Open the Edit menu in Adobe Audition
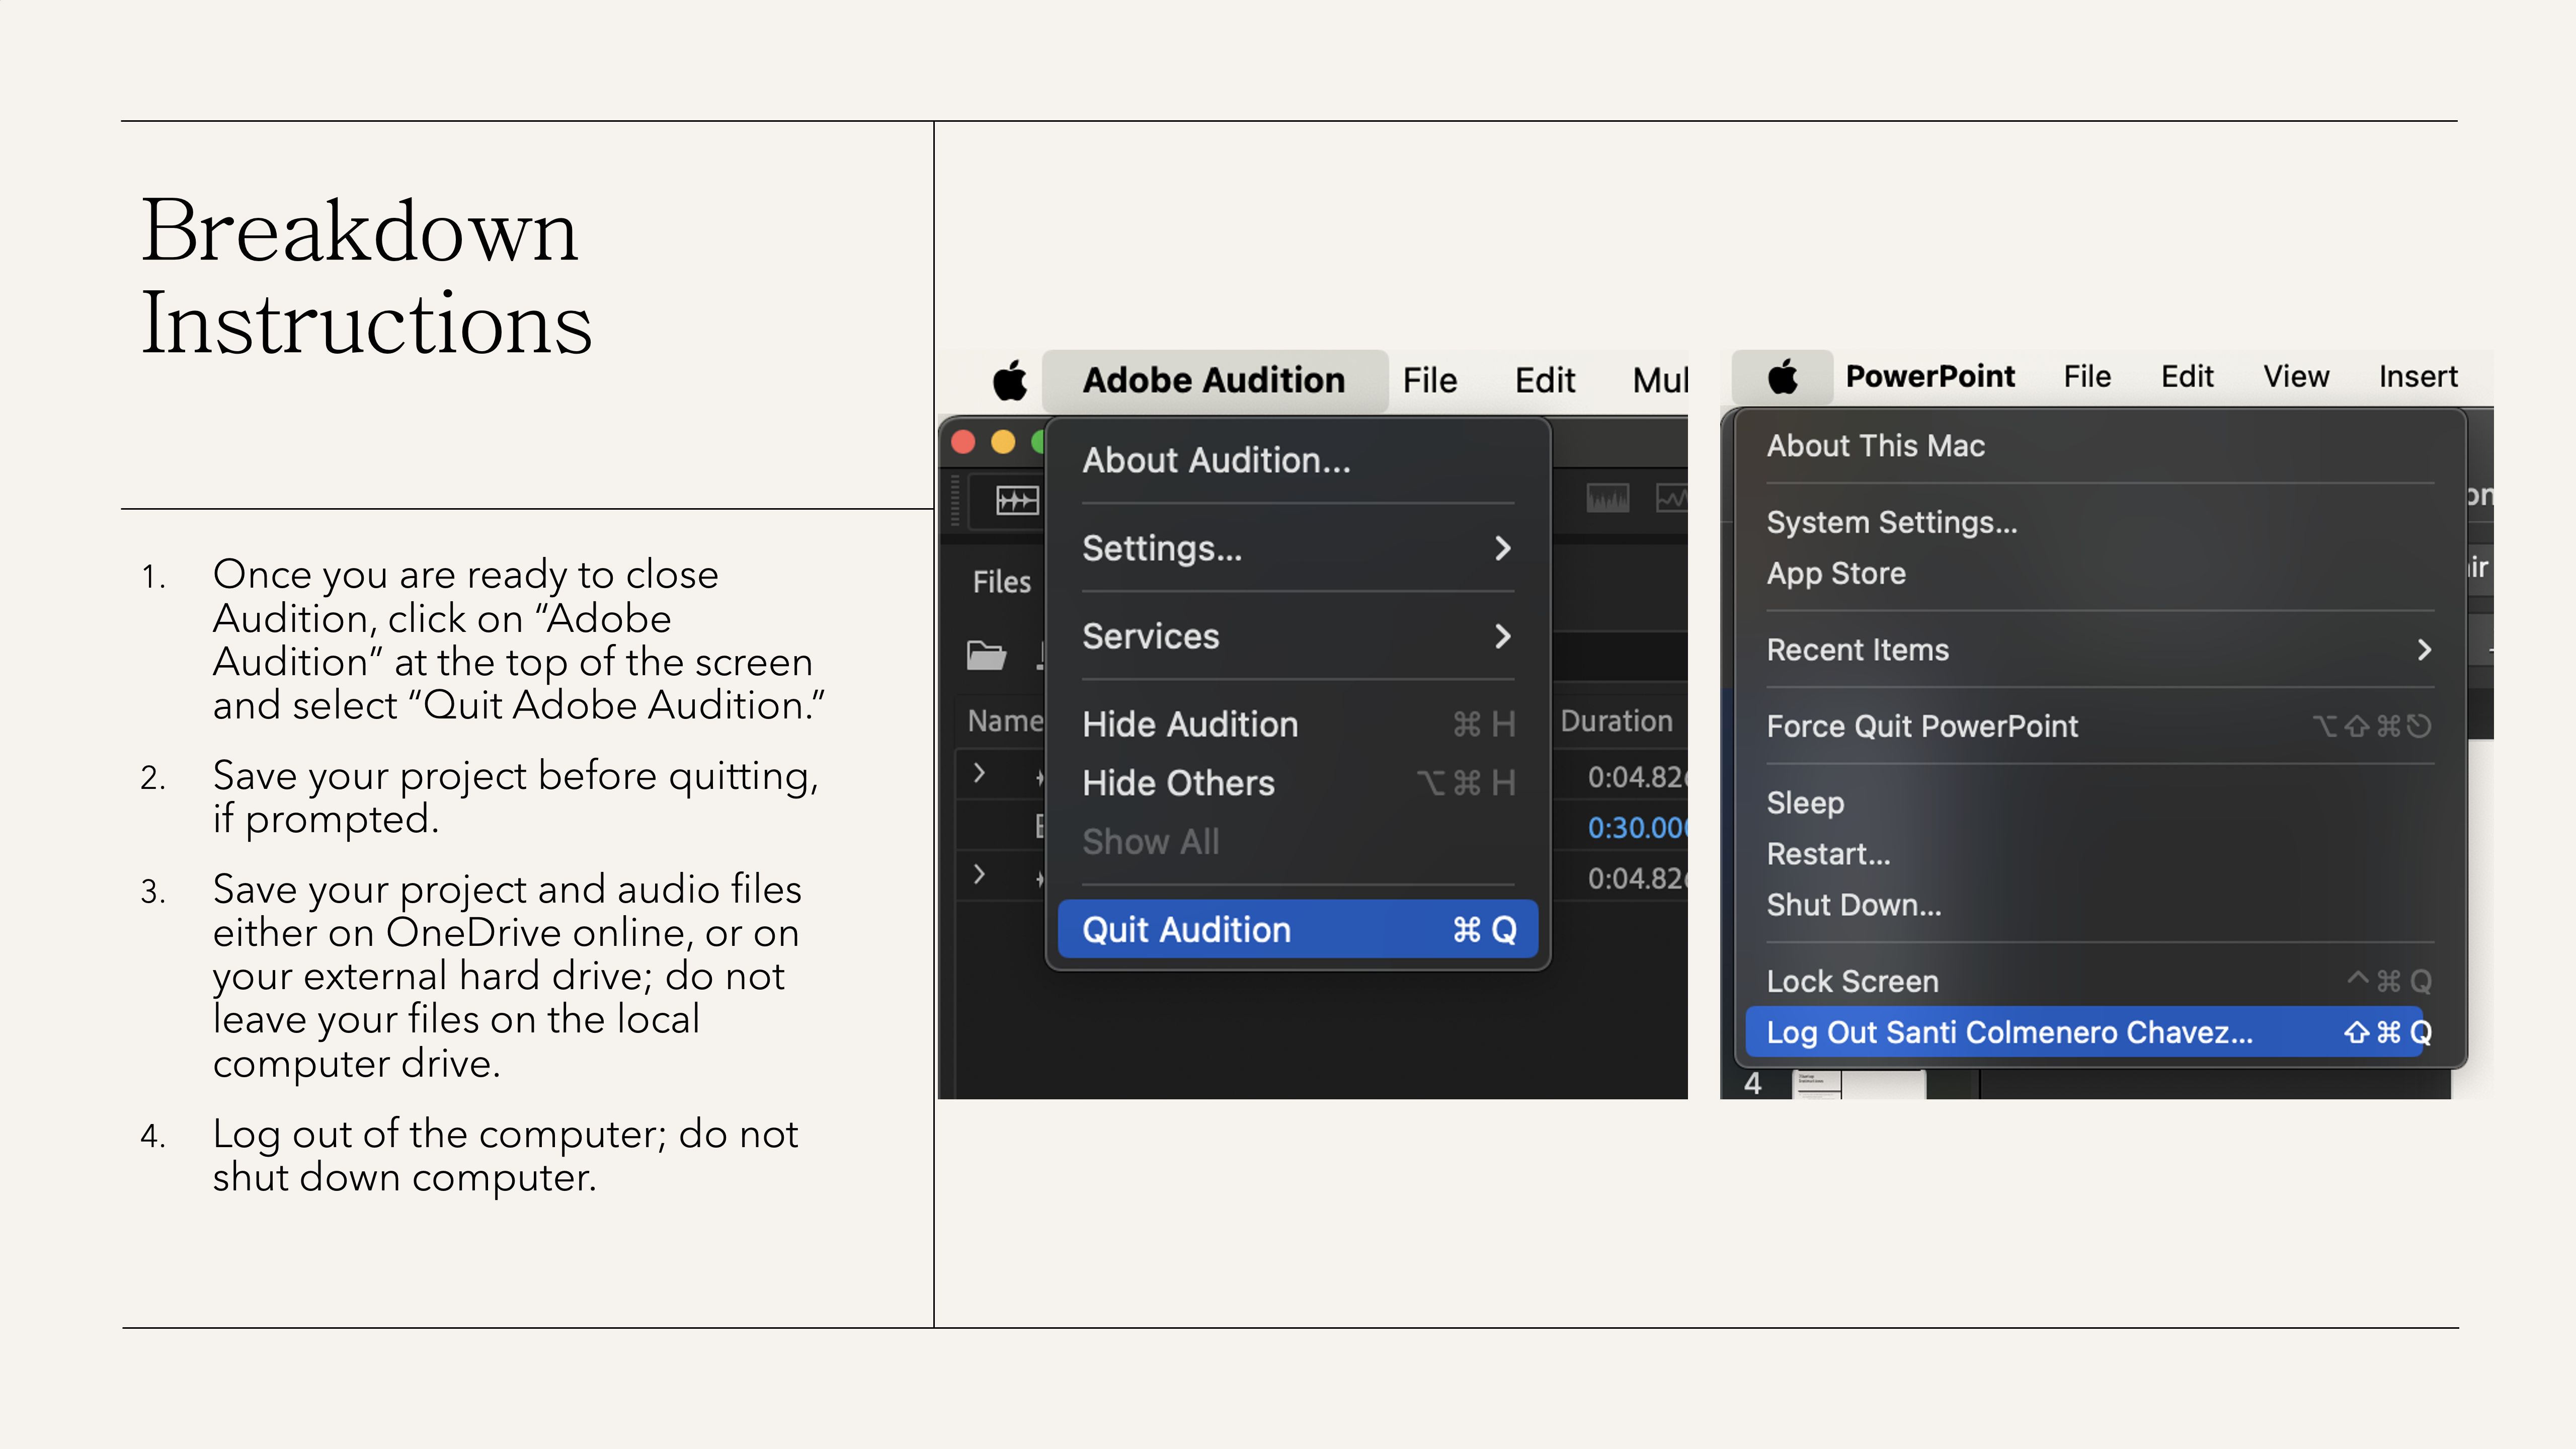Image resolution: width=2576 pixels, height=1449 pixels. [x=1545, y=380]
